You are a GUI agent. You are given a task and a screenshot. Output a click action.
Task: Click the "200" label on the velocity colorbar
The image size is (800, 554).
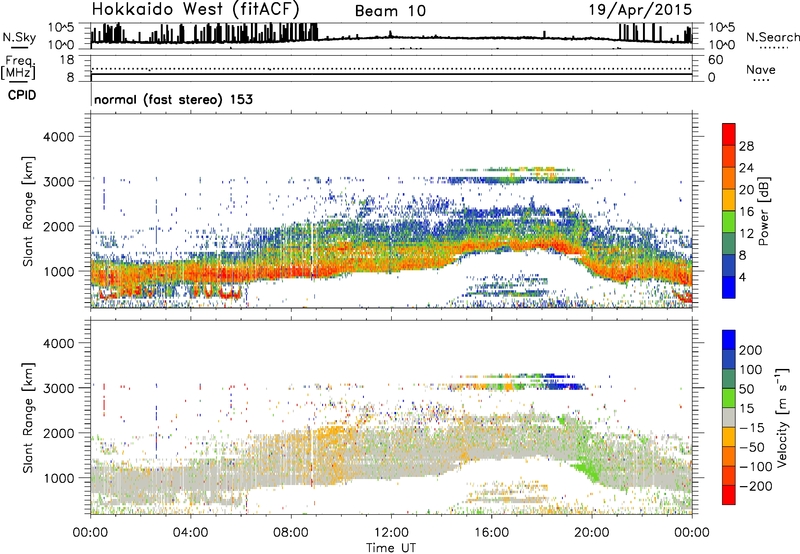[751, 350]
